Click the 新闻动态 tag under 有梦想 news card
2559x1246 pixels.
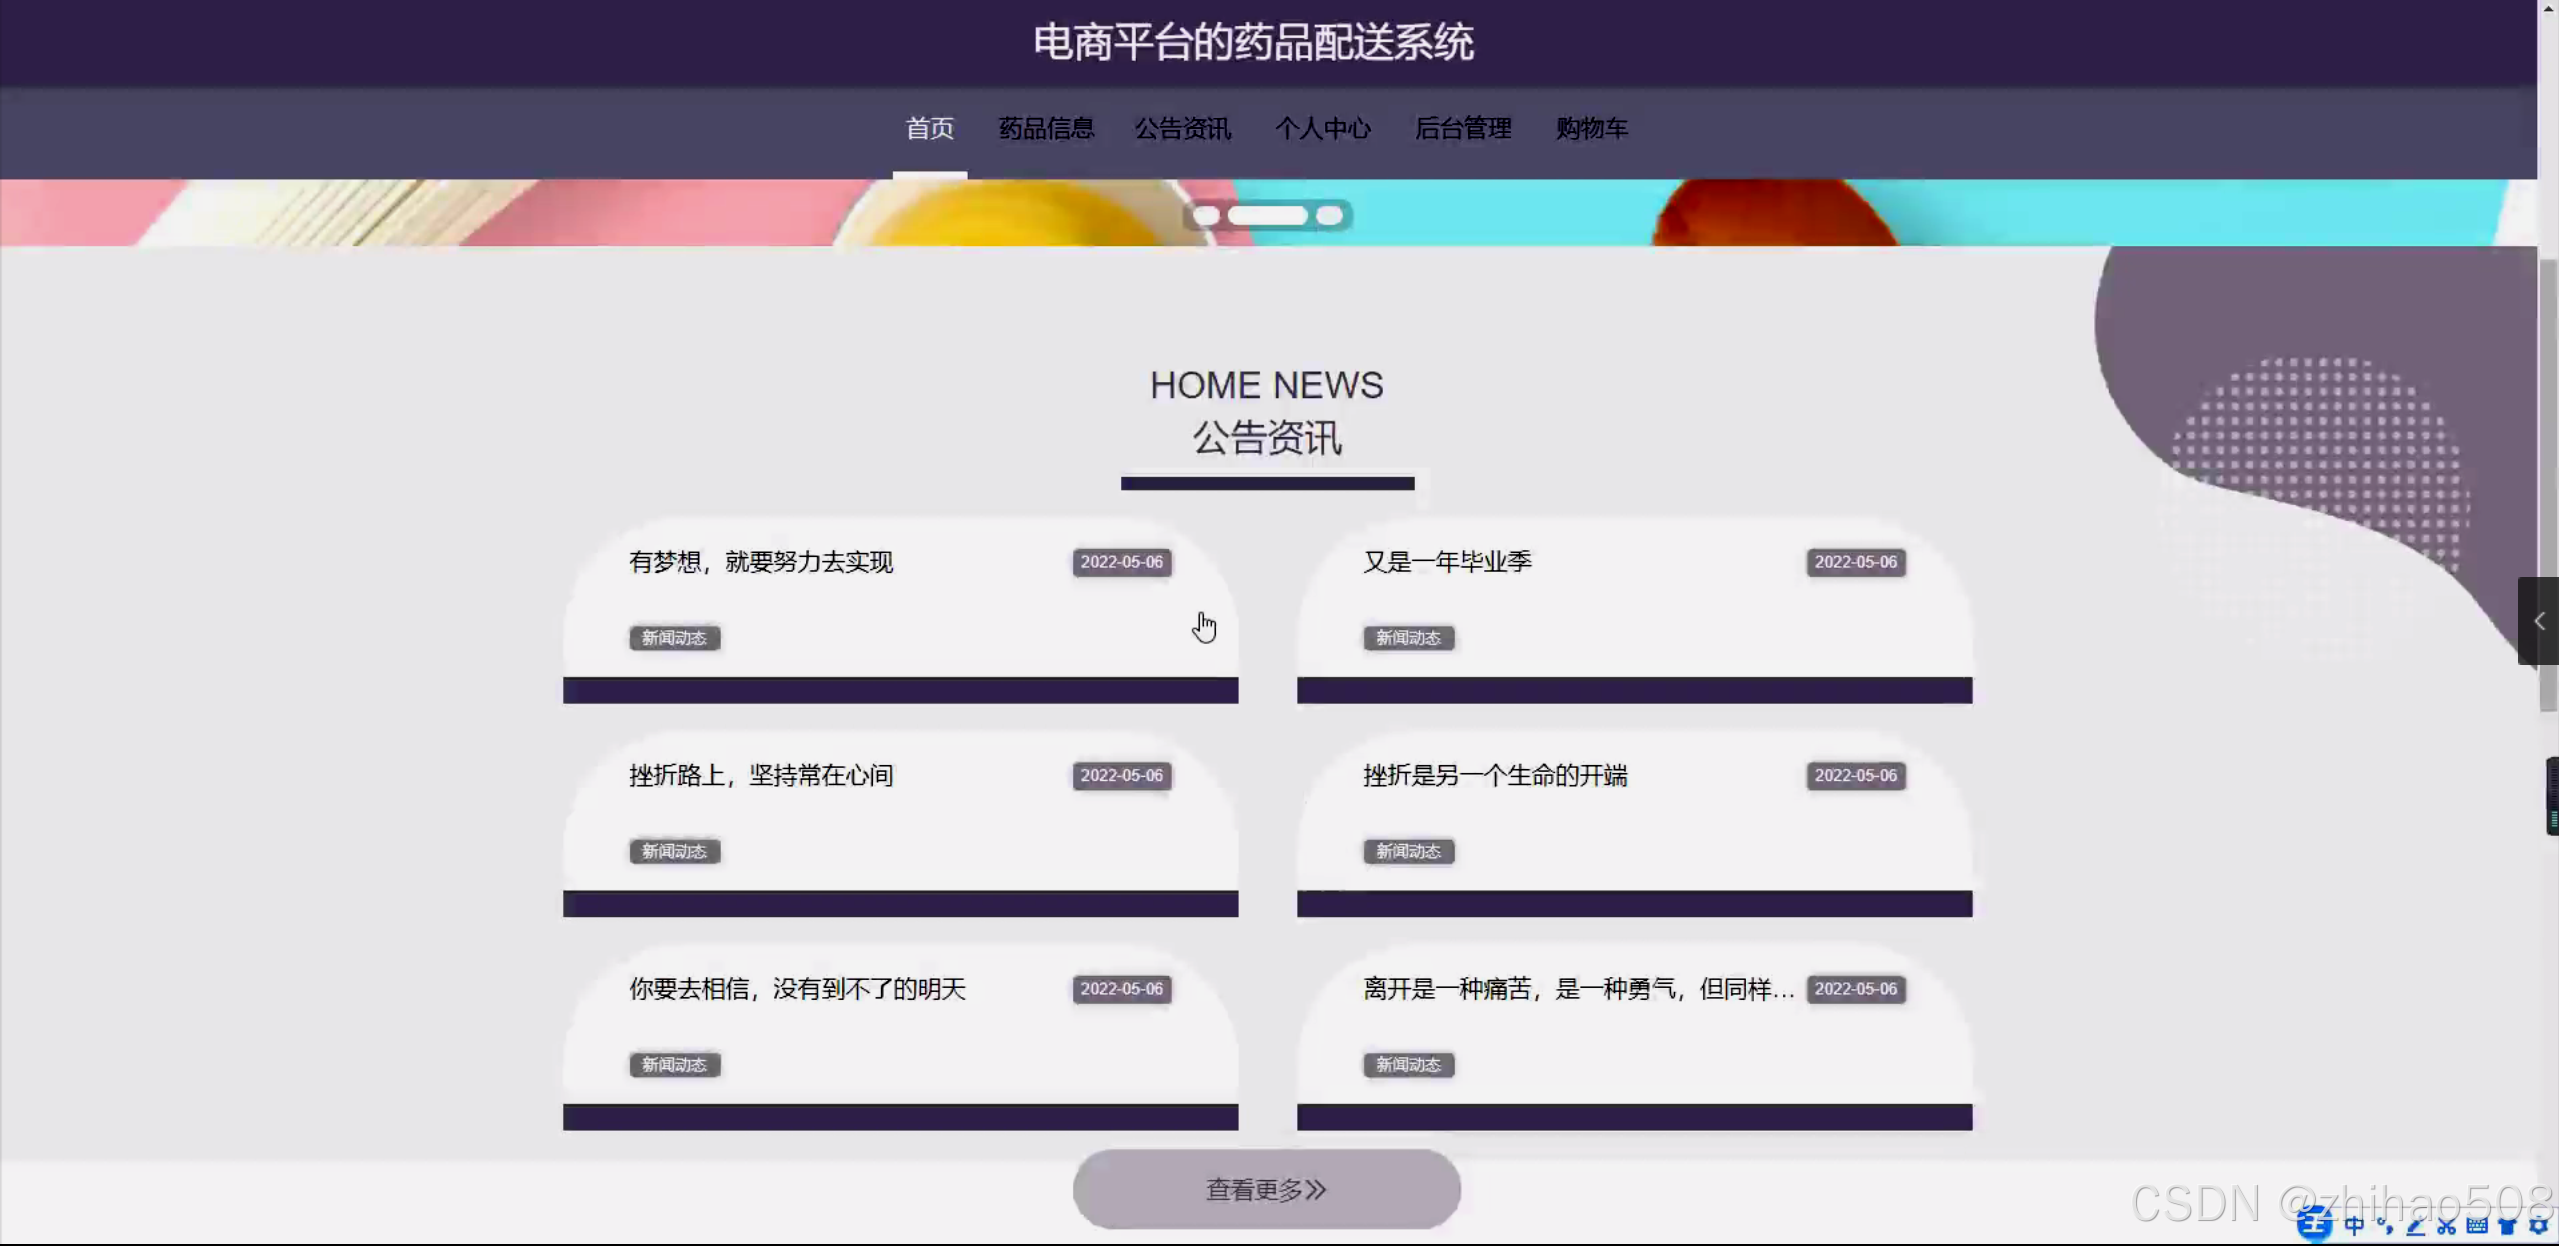(x=674, y=638)
